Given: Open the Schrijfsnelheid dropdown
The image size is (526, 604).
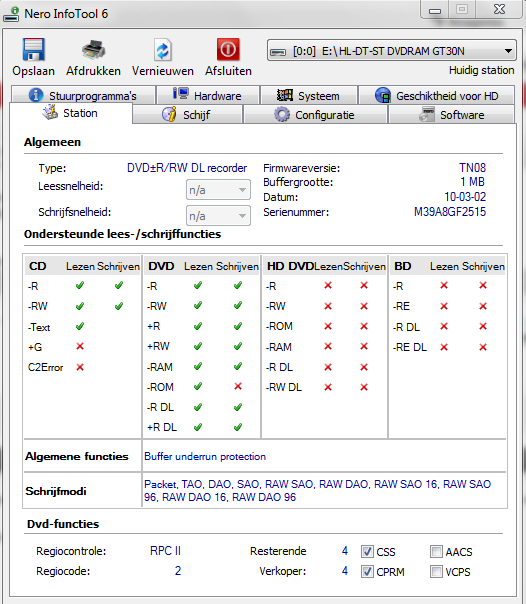Looking at the screenshot, I should point(218,216).
